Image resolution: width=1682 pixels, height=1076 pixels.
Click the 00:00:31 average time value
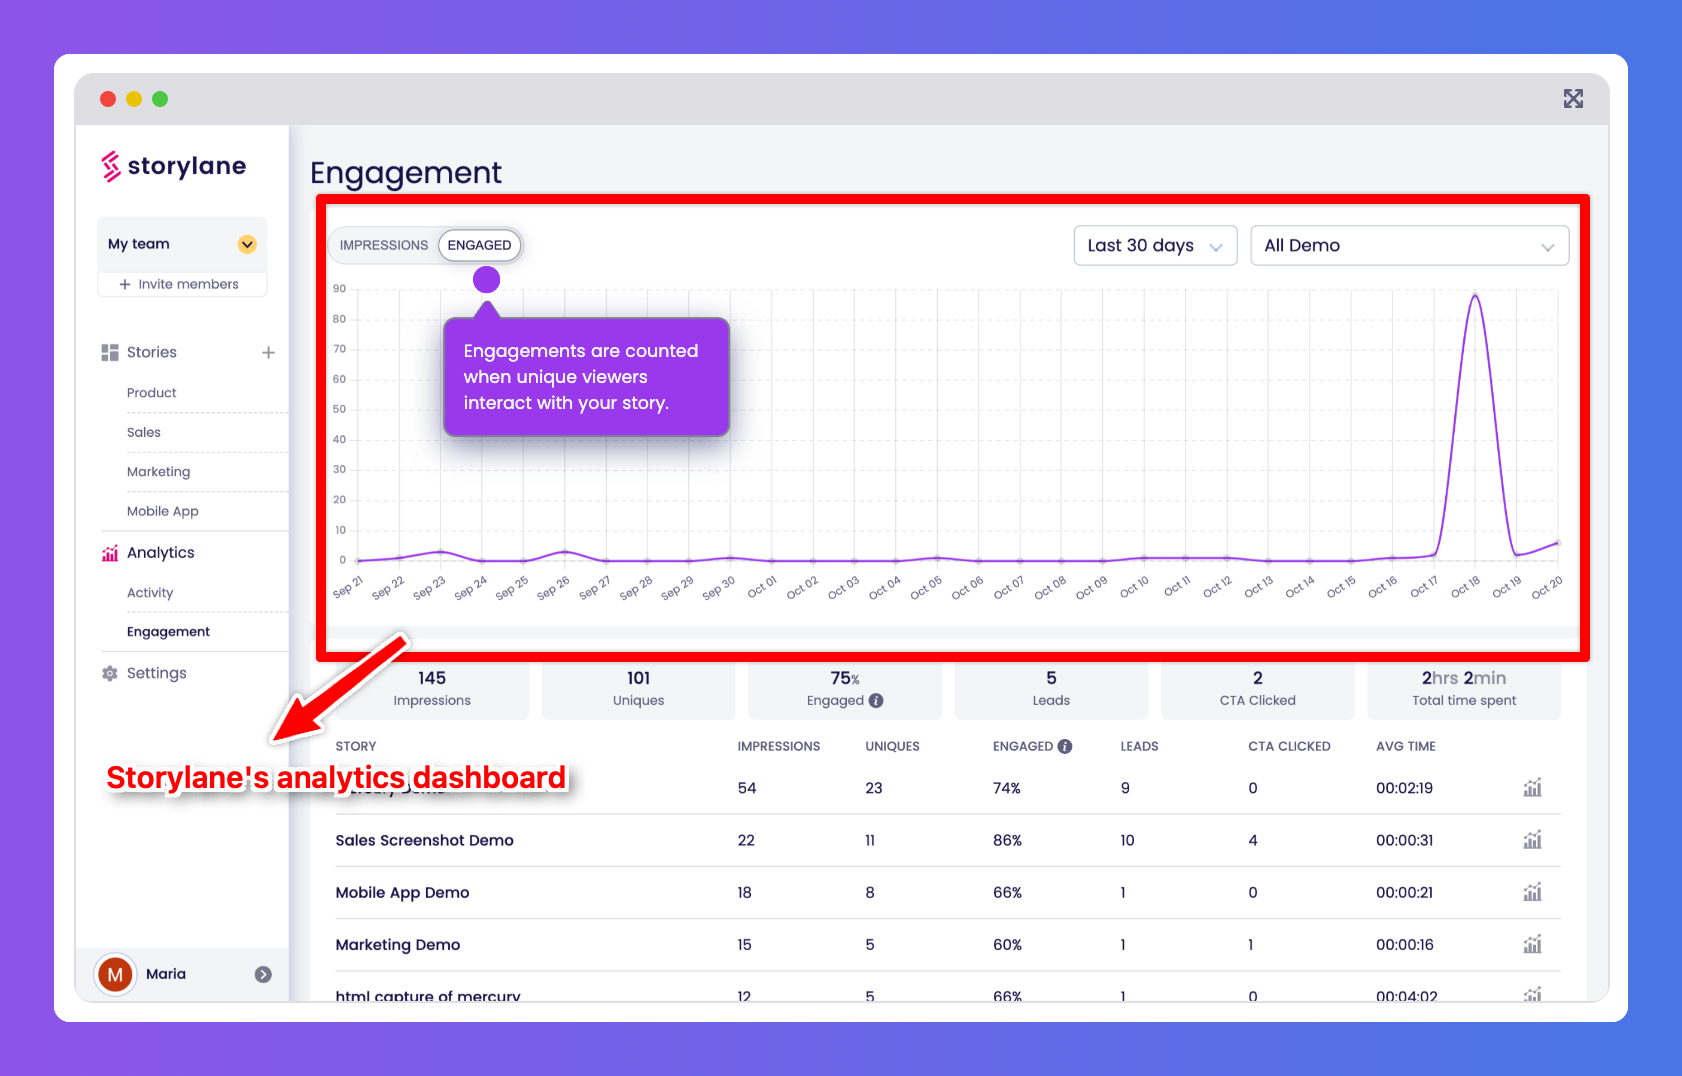[x=1404, y=840]
